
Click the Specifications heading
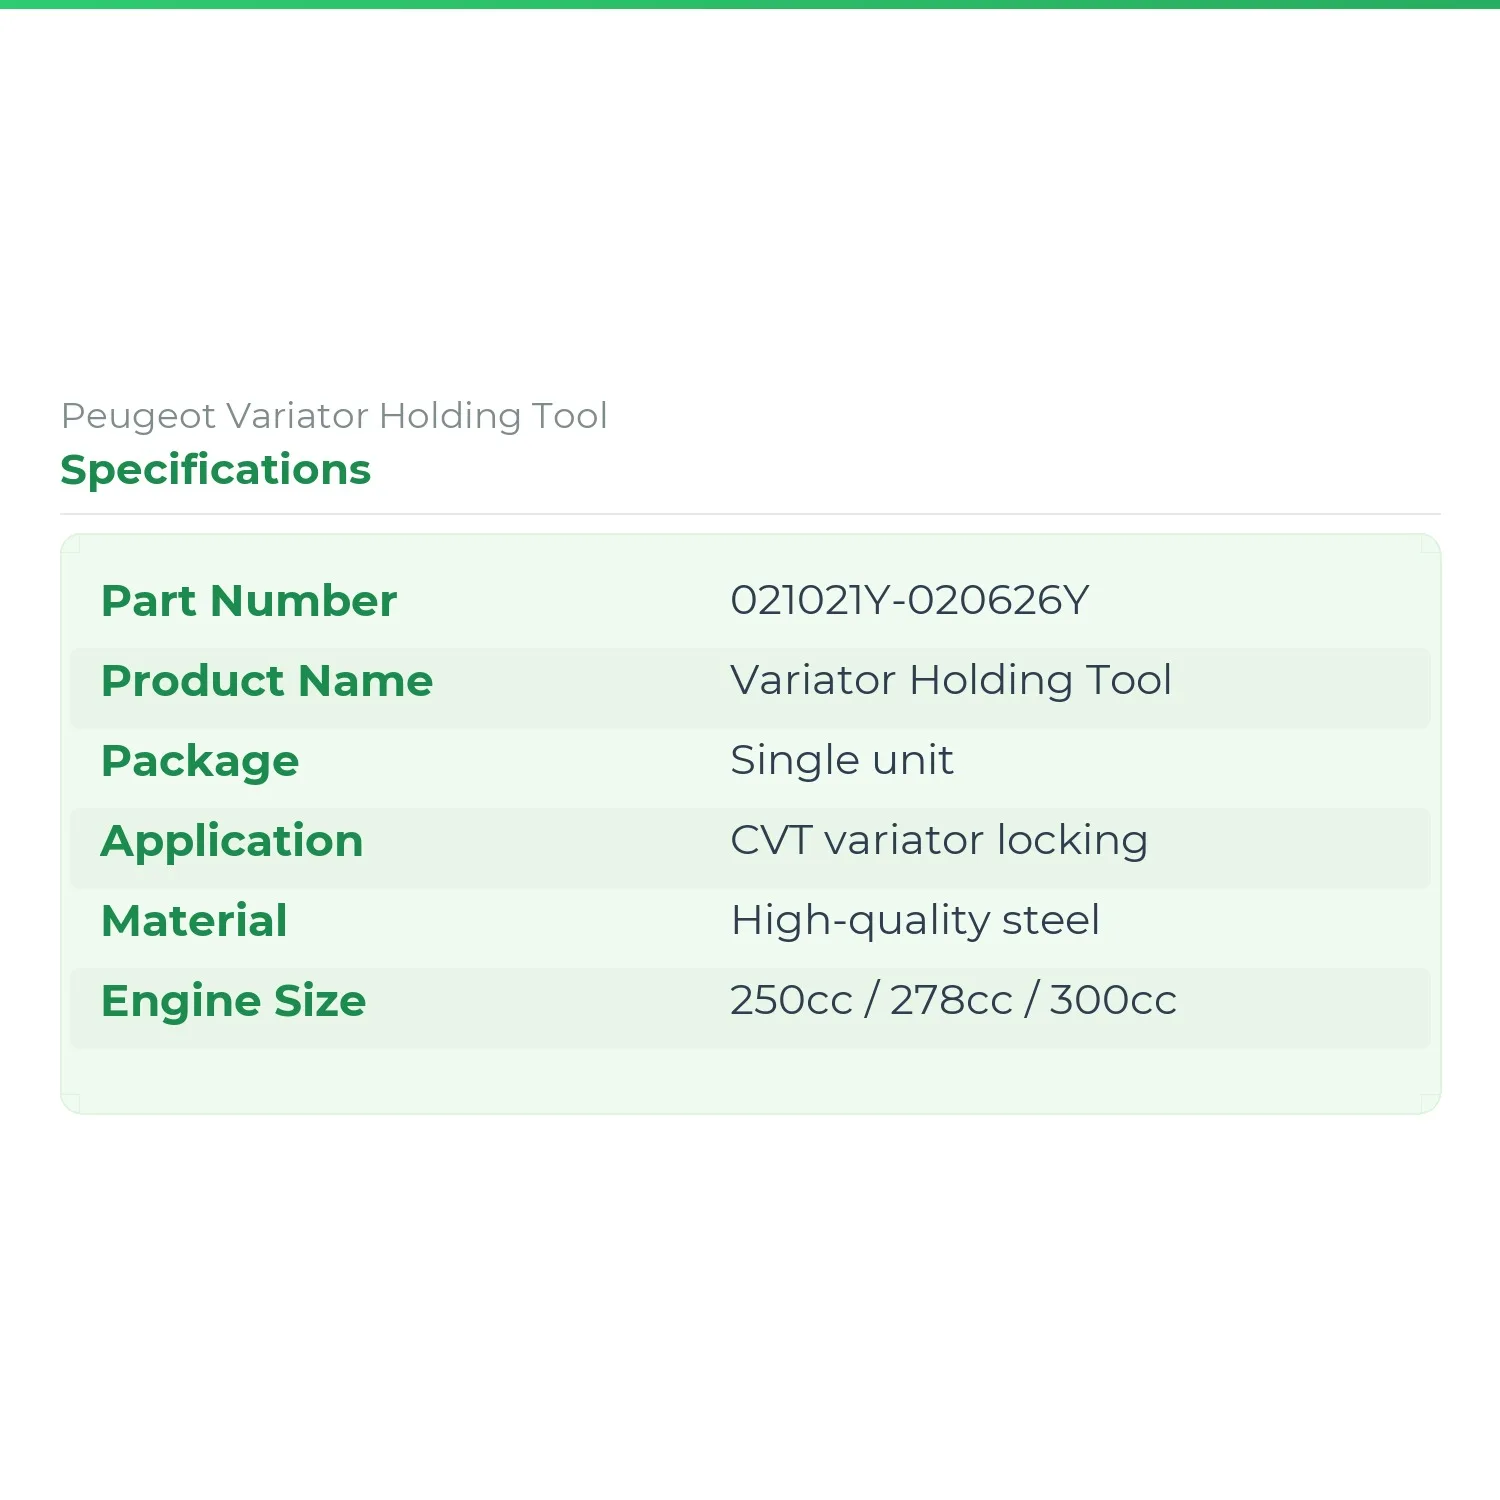point(215,470)
